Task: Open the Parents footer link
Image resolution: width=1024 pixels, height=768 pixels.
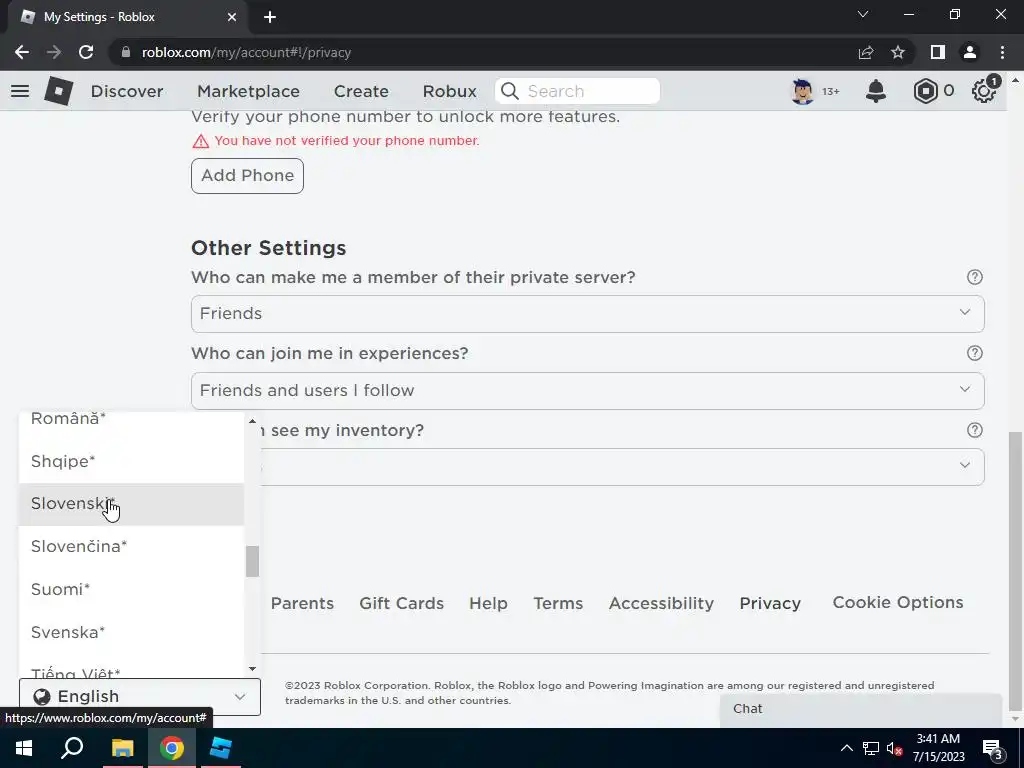Action: point(302,603)
